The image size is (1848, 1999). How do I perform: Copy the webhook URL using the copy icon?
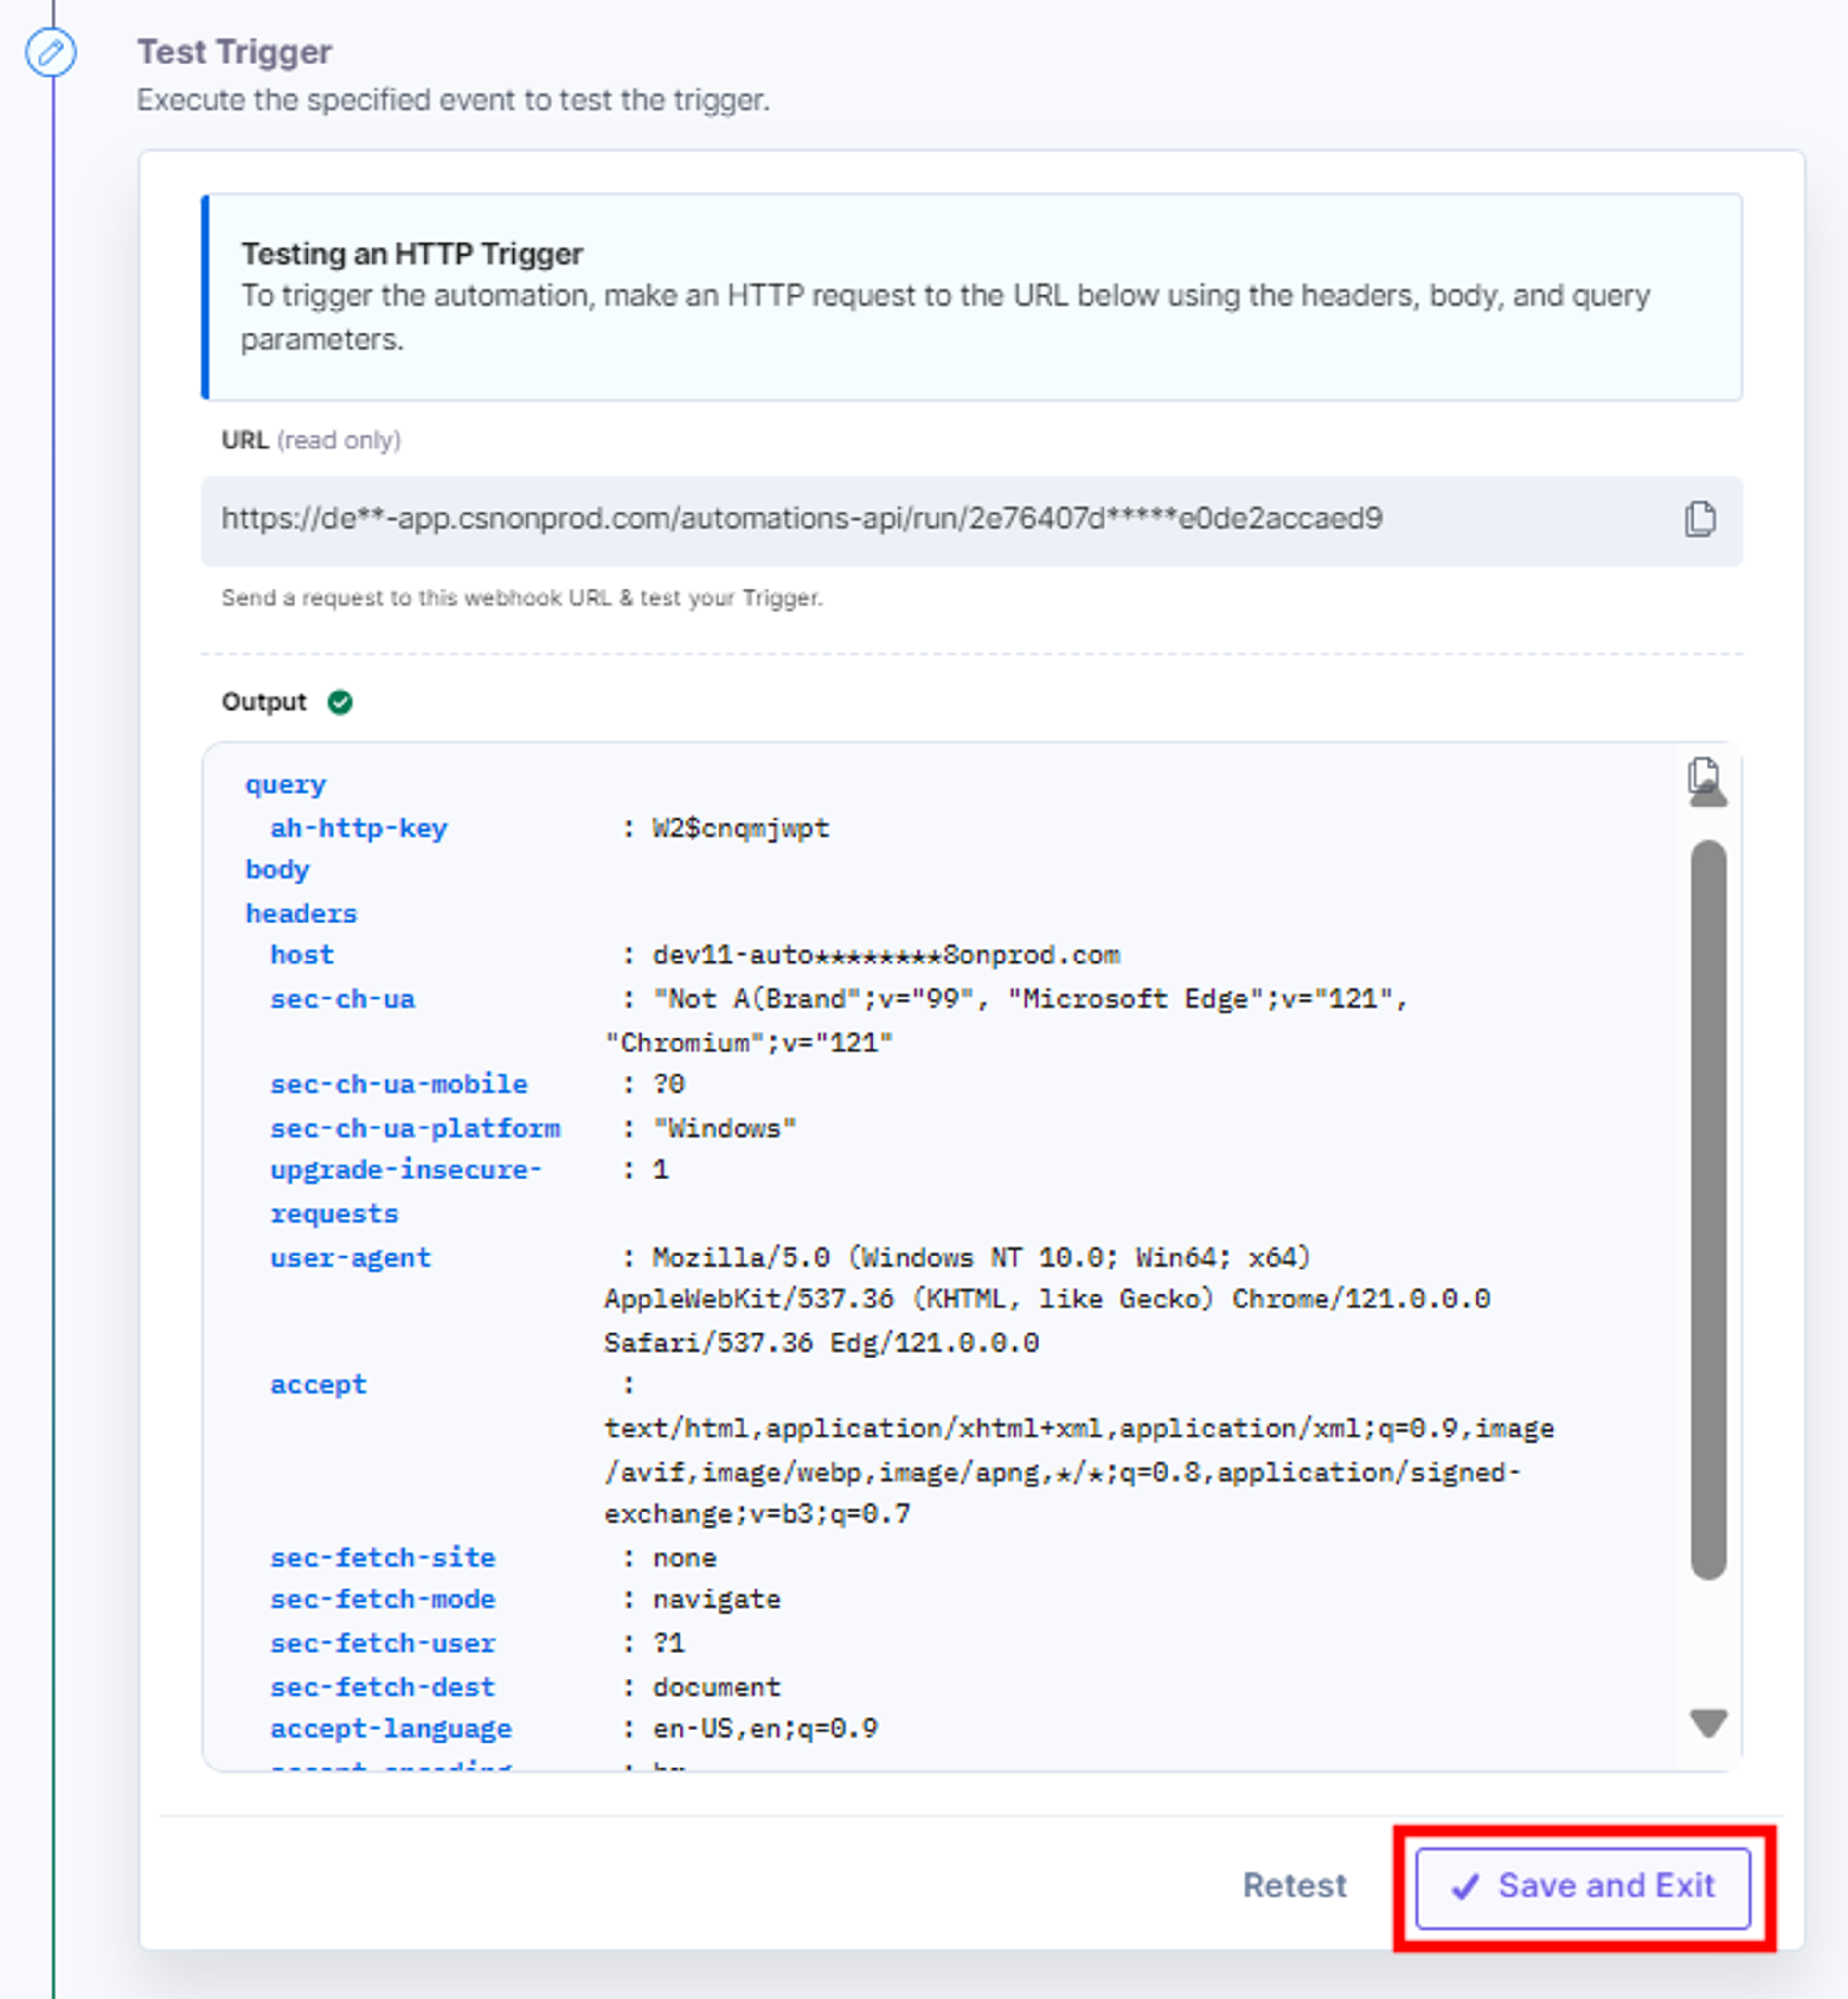coord(1700,519)
